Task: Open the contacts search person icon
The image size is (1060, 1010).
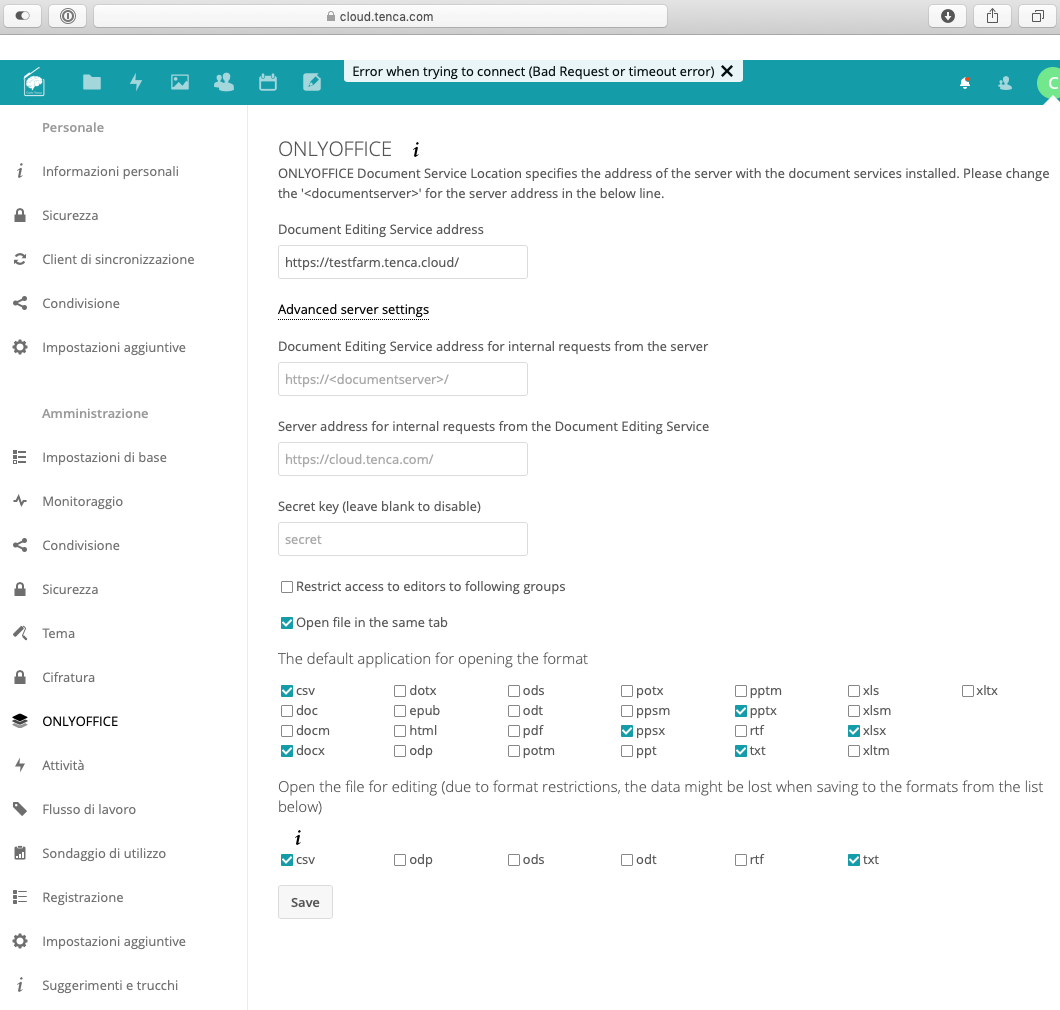Action: 1004,84
